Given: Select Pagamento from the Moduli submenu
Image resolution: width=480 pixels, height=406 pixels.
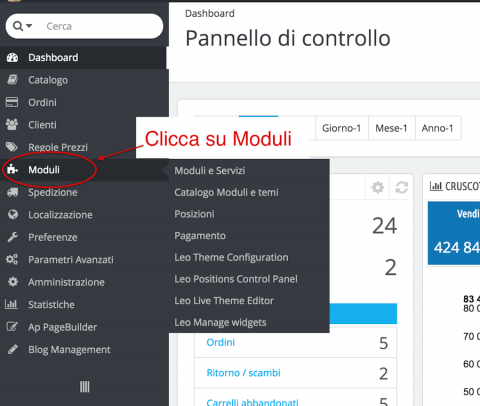Looking at the screenshot, I should pos(200,235).
